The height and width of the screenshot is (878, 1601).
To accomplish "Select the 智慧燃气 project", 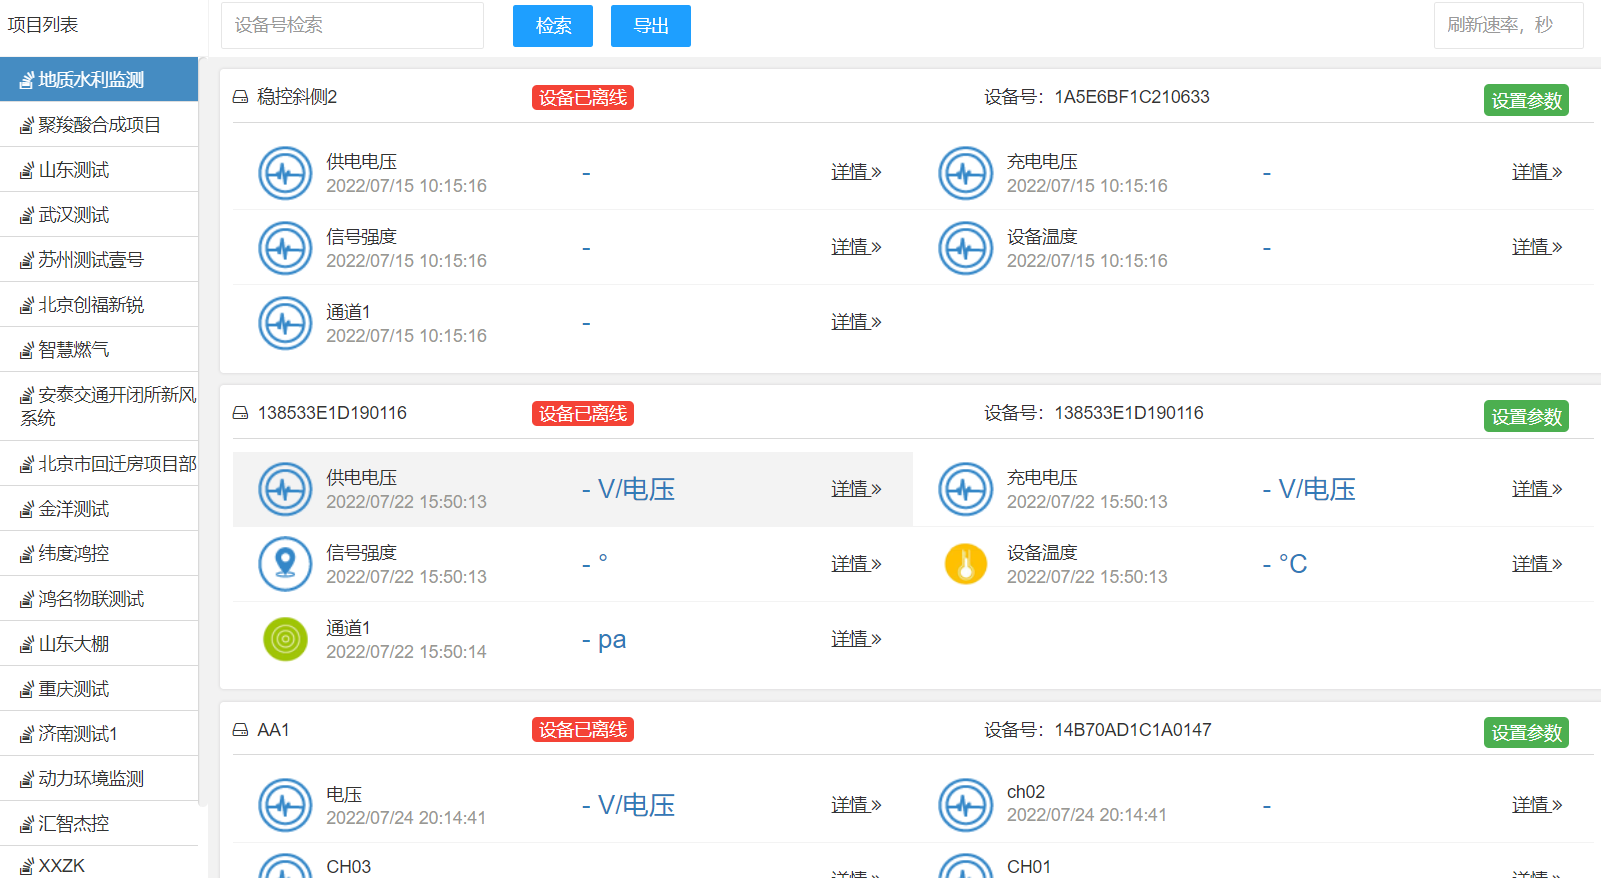I will click(x=99, y=349).
